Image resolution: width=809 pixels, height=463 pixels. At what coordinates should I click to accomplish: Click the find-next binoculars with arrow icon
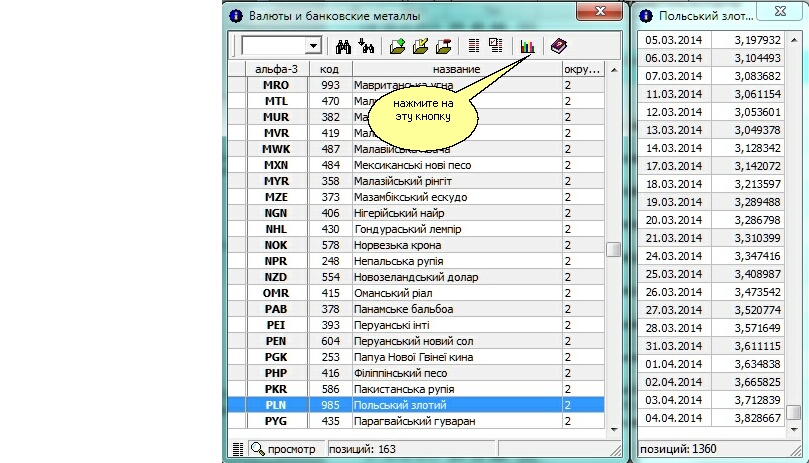tap(366, 46)
